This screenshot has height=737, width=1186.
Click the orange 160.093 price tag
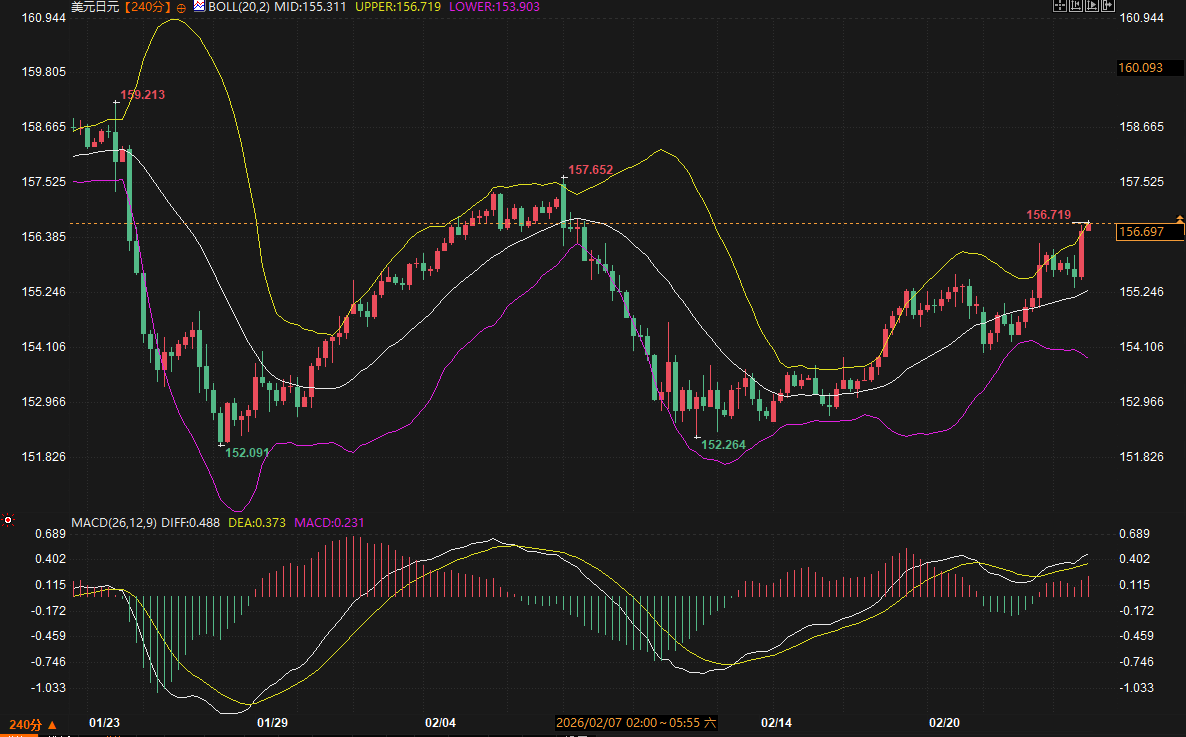(1141, 68)
